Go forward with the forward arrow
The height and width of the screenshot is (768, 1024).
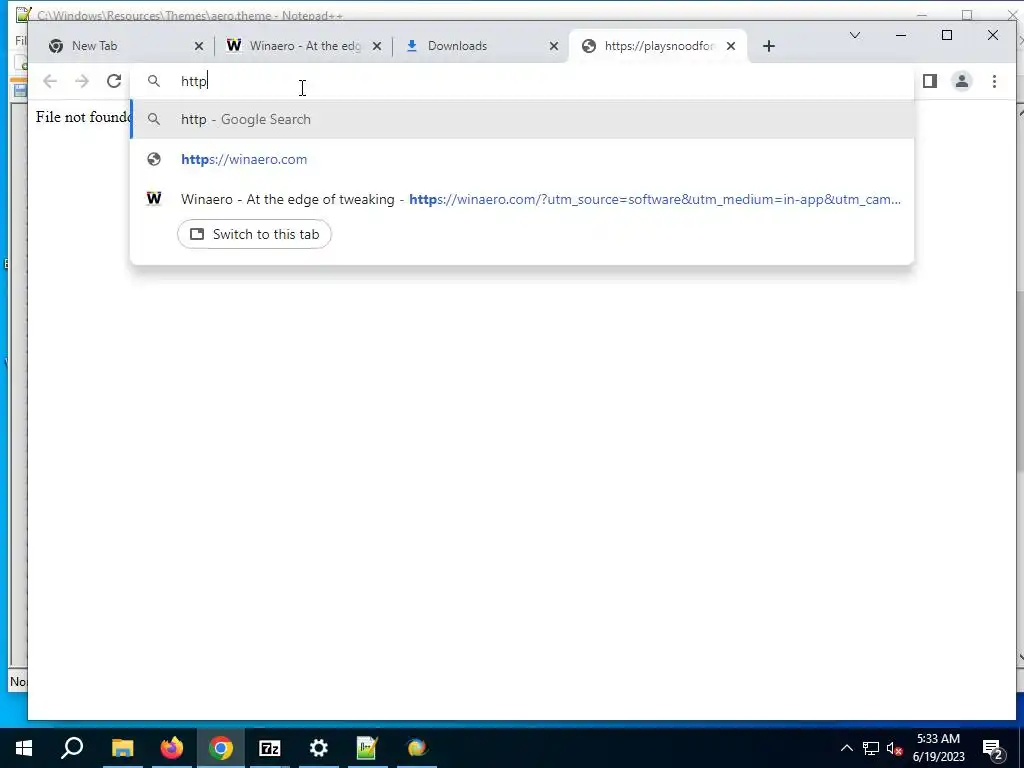click(x=82, y=81)
